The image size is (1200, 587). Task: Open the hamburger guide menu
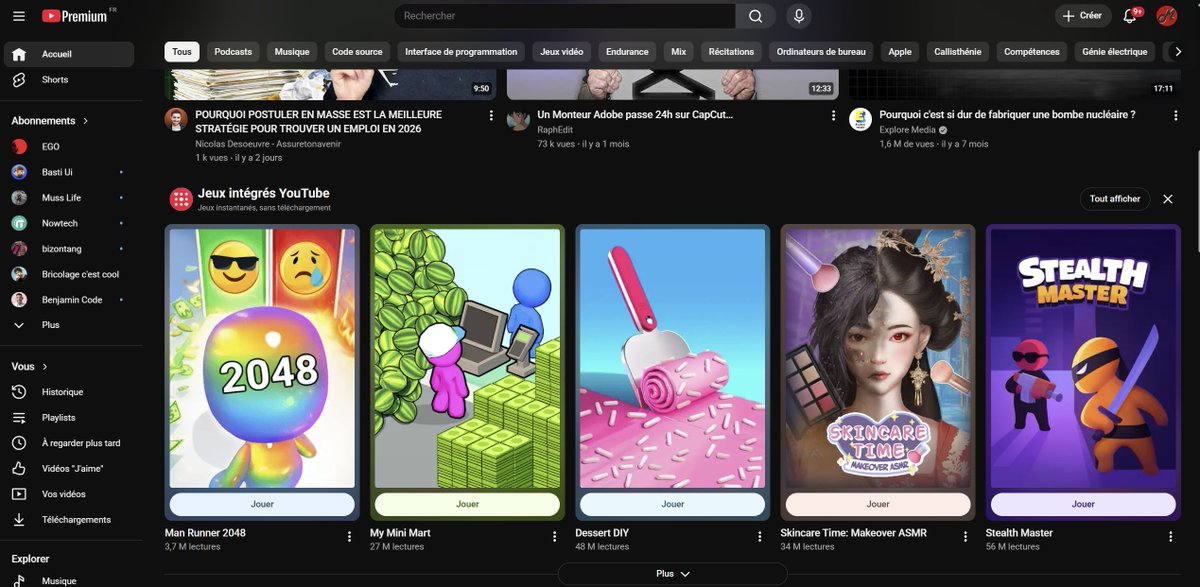pos(18,16)
